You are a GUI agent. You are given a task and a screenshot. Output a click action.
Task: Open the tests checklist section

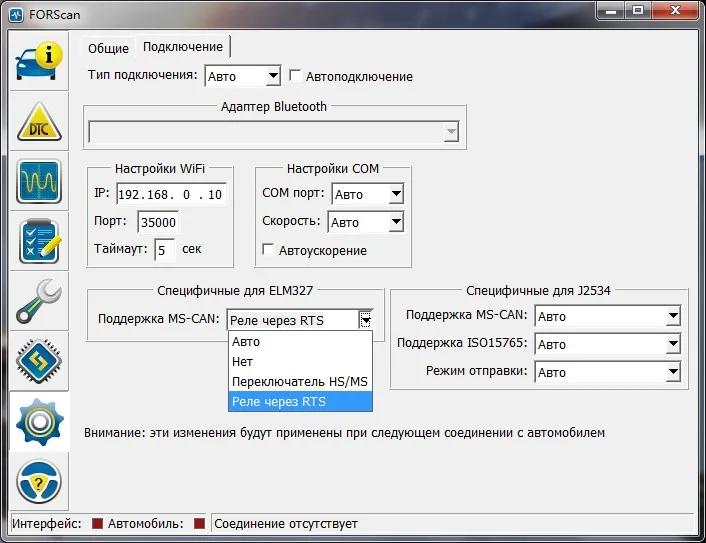tap(39, 241)
